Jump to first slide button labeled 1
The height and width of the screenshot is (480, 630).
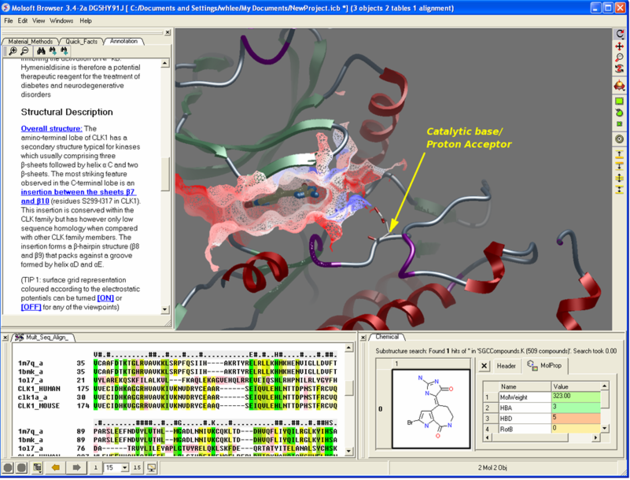pyautogui.click(x=96, y=468)
